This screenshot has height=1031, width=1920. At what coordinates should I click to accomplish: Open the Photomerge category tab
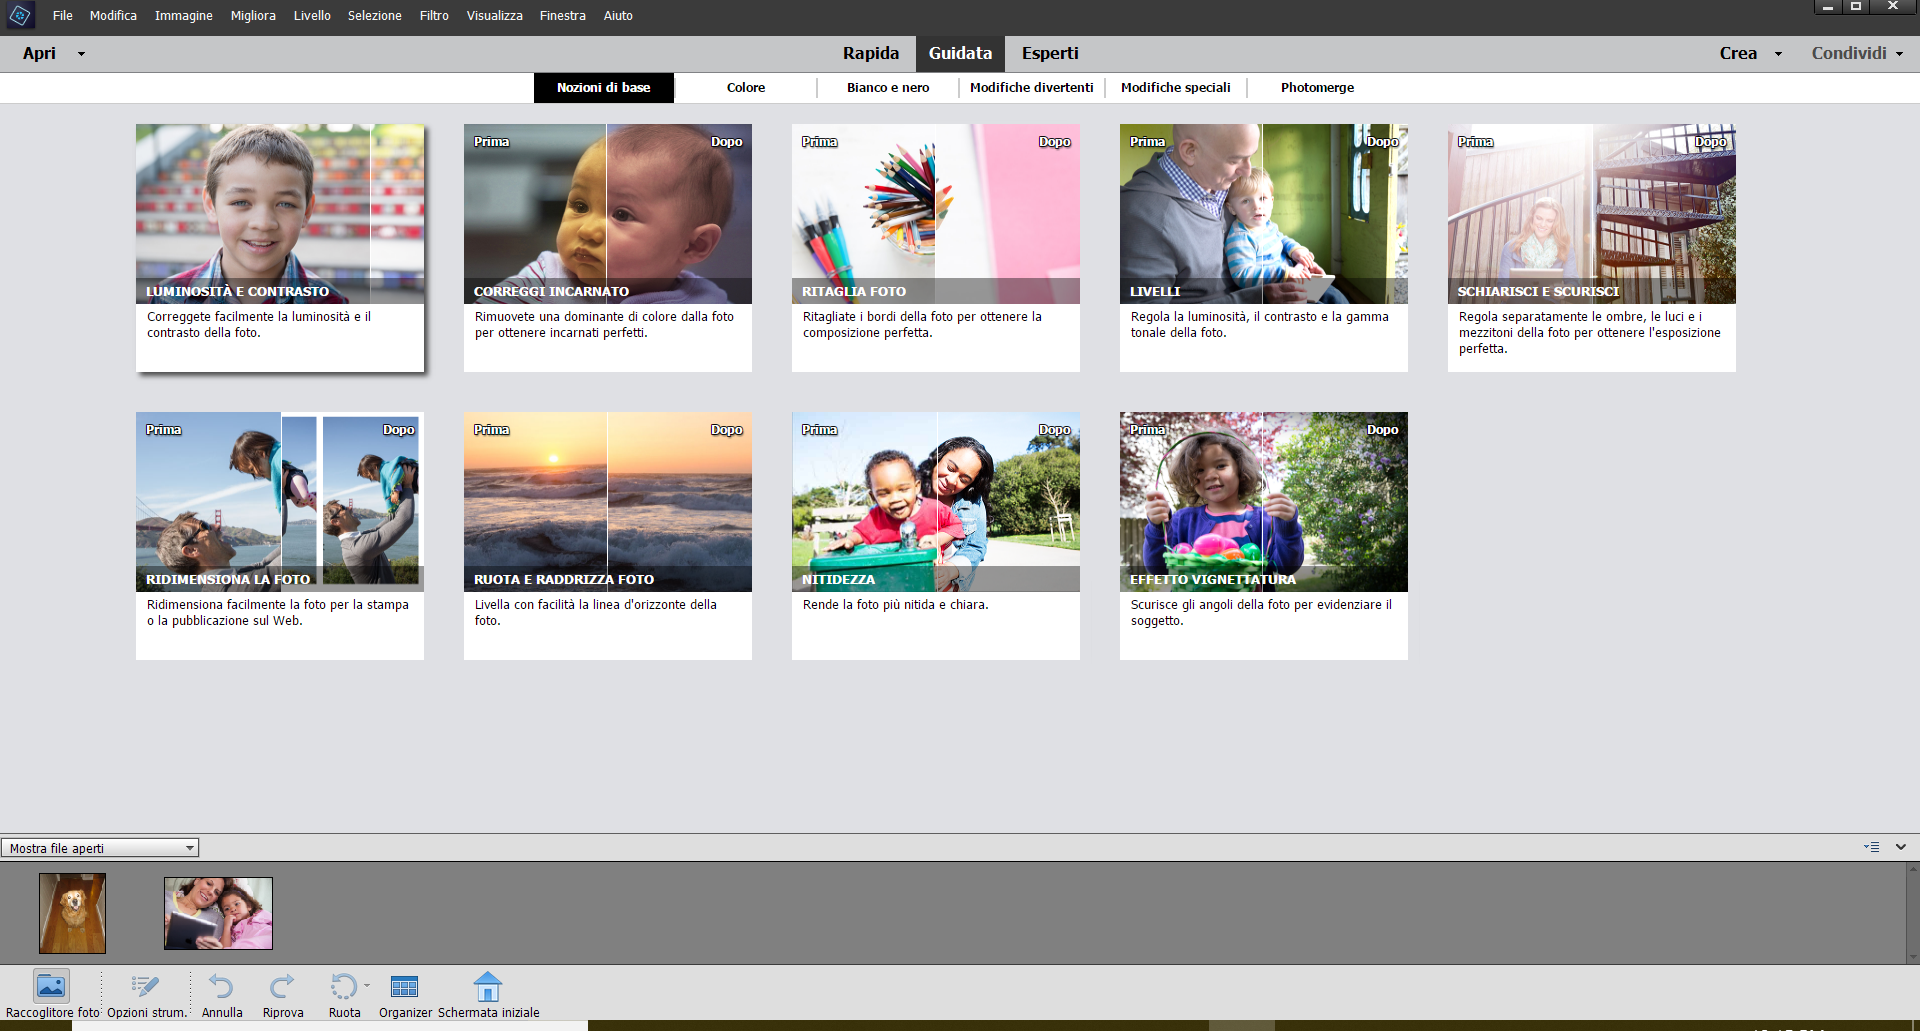(x=1317, y=88)
